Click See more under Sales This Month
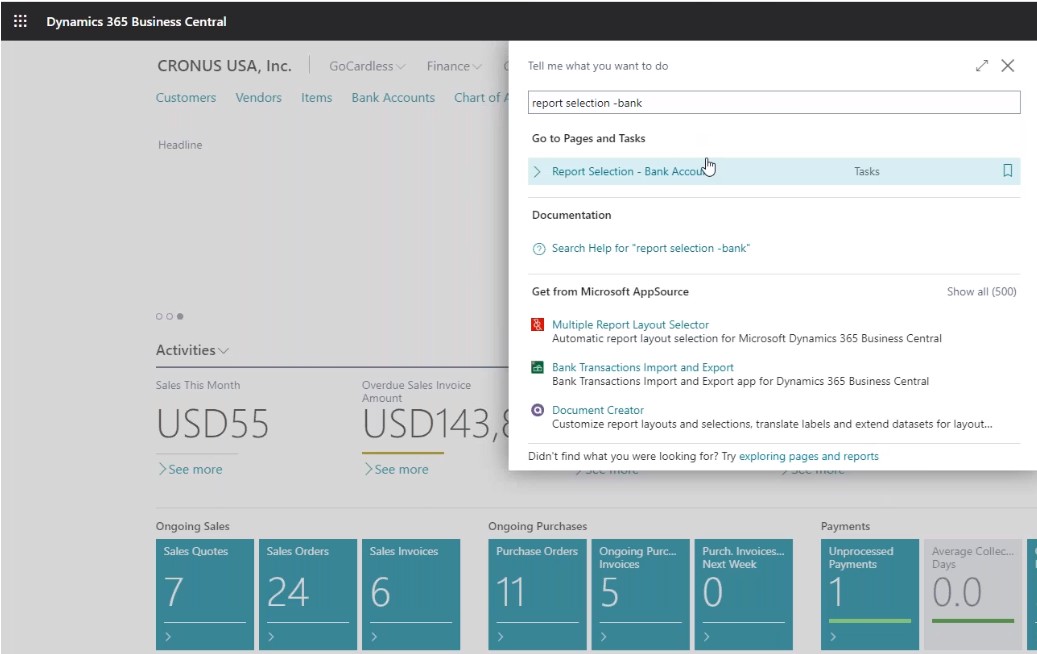This screenshot has height=654, width=1037. coord(192,468)
